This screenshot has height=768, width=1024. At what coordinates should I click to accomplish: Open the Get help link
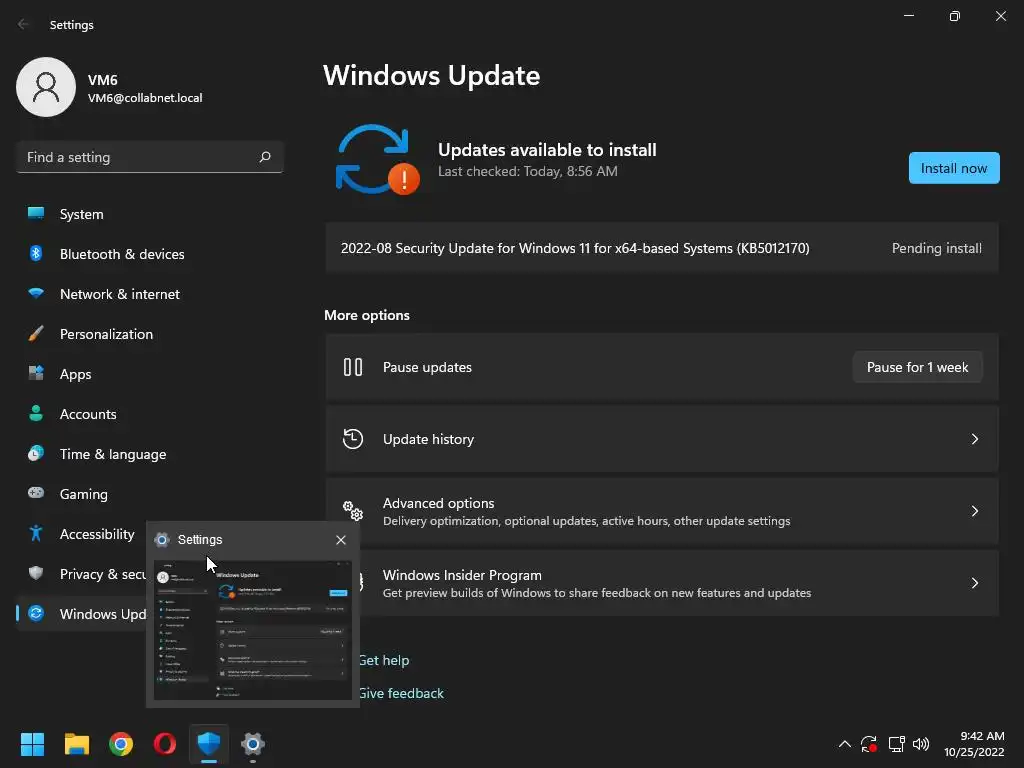385,660
